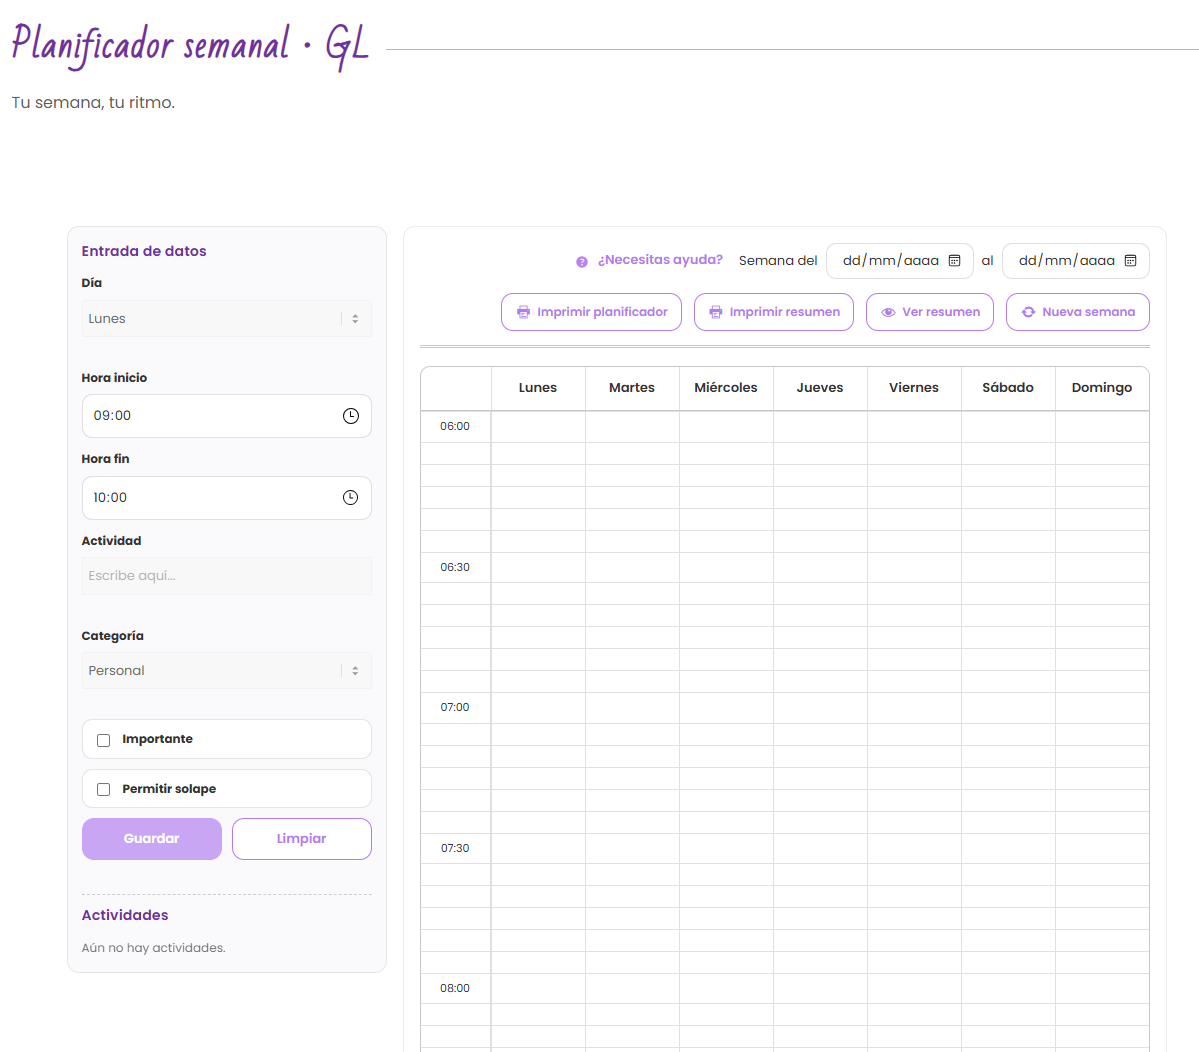Focus the Actividad text field
Viewport: 1199px width, 1052px height.
[x=226, y=576]
